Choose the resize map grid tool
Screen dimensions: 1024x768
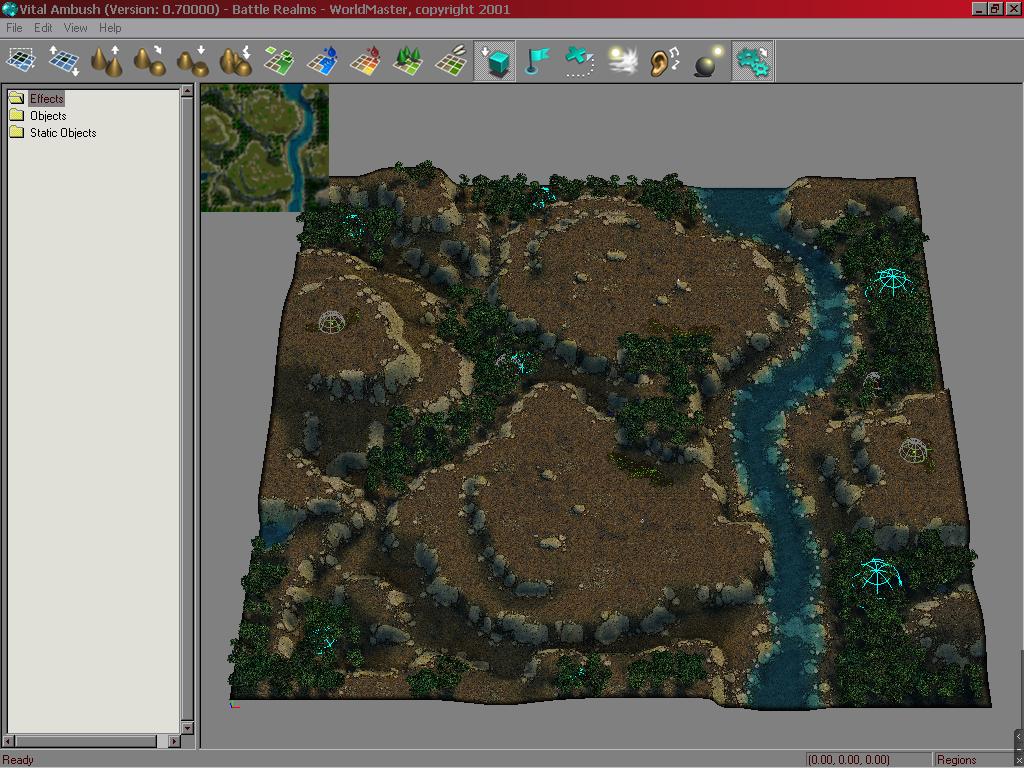(x=63, y=61)
